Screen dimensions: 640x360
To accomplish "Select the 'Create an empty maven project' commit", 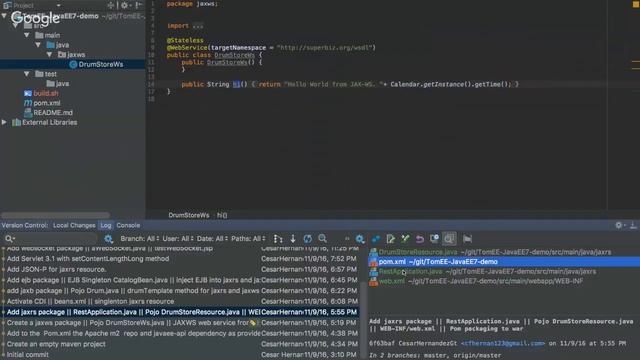I will (x=180, y=344).
